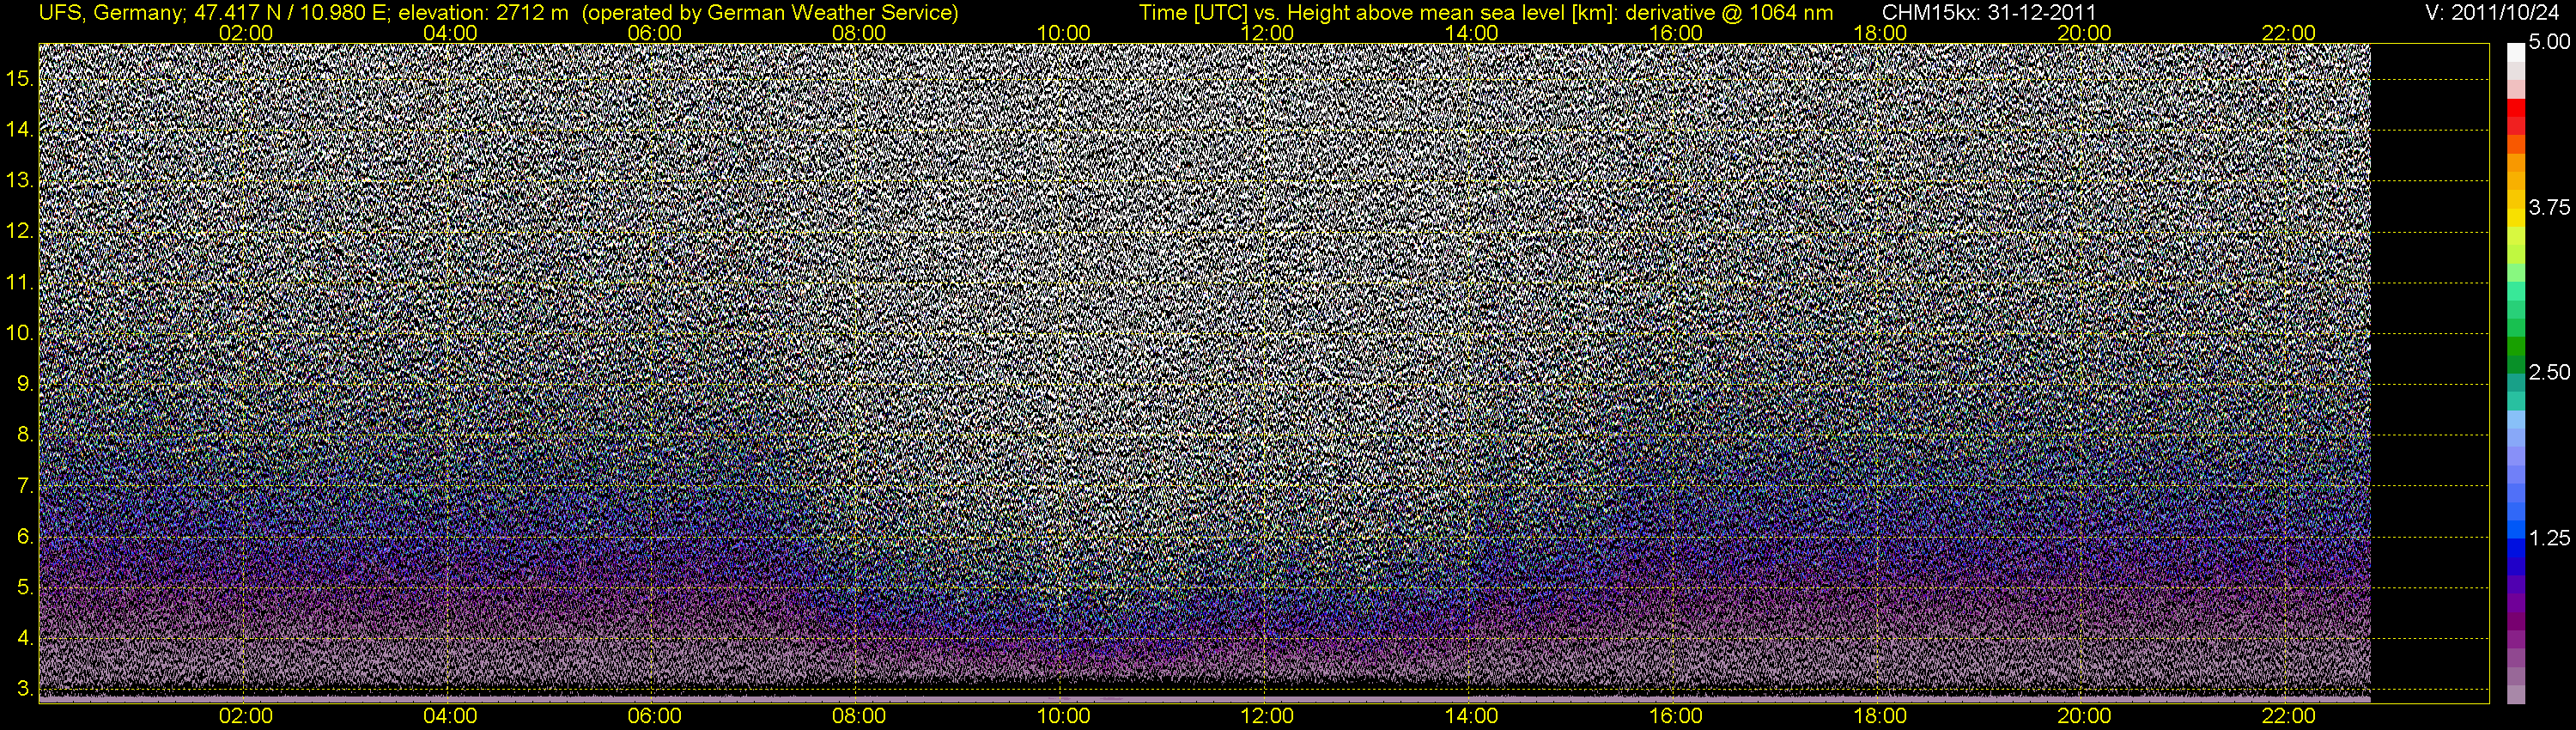Click the bottom axis '14:00' time label

pyautogui.click(x=1472, y=716)
